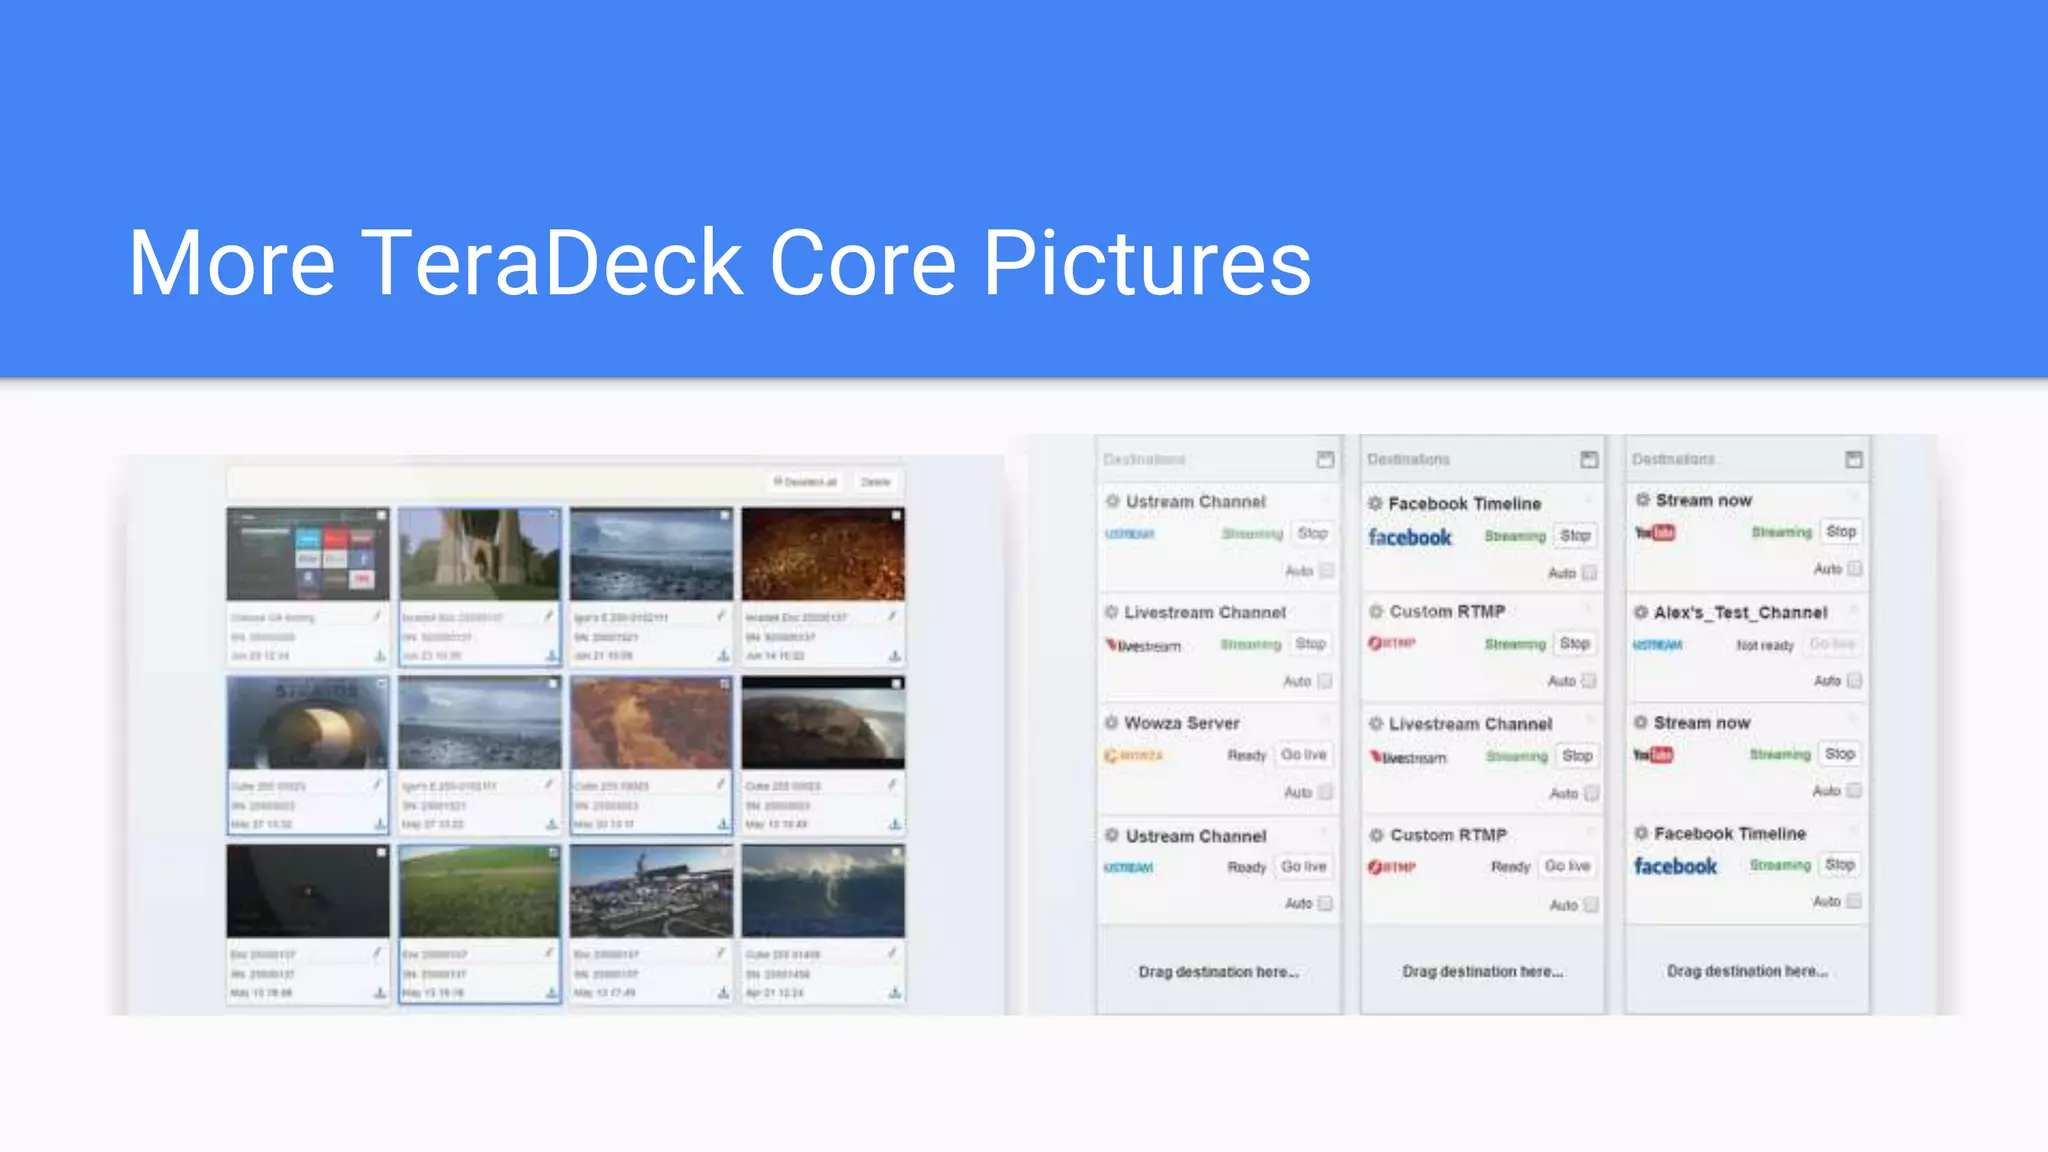Open settings gear for Alex's_Test_Channel
The image size is (2048, 1152).
click(1641, 612)
